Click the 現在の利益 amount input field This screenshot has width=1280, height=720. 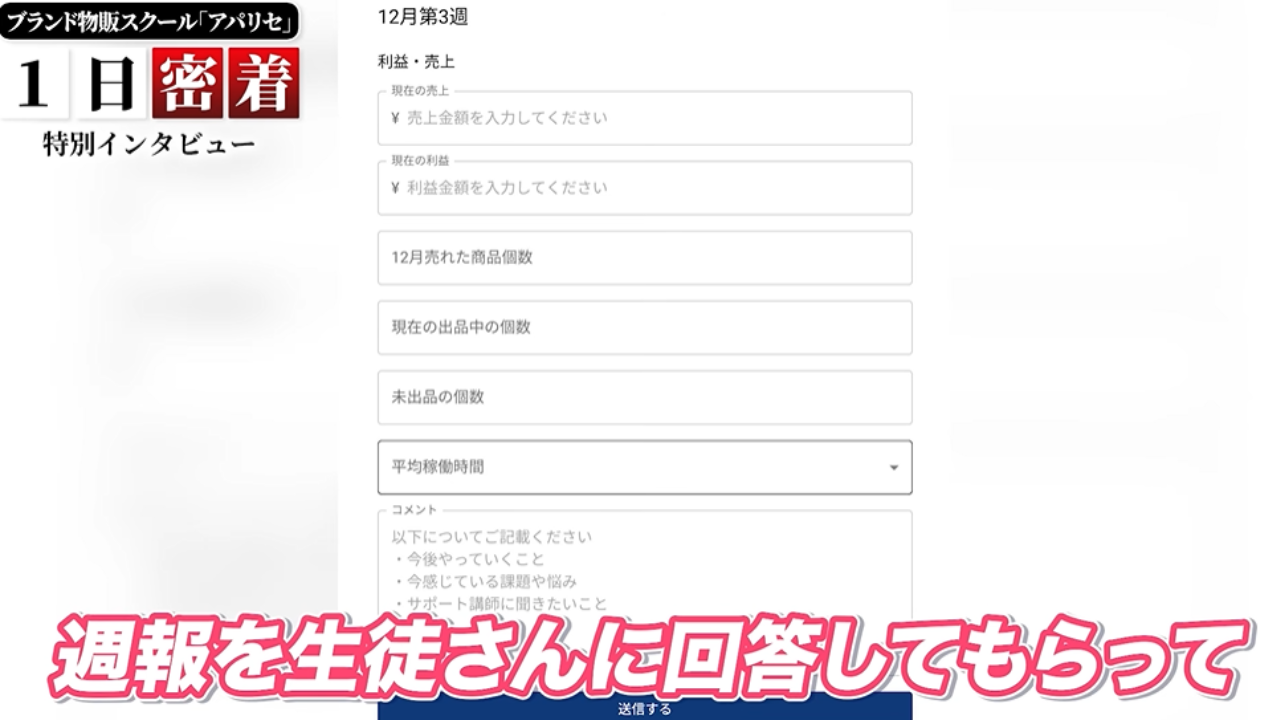pyautogui.click(x=645, y=188)
